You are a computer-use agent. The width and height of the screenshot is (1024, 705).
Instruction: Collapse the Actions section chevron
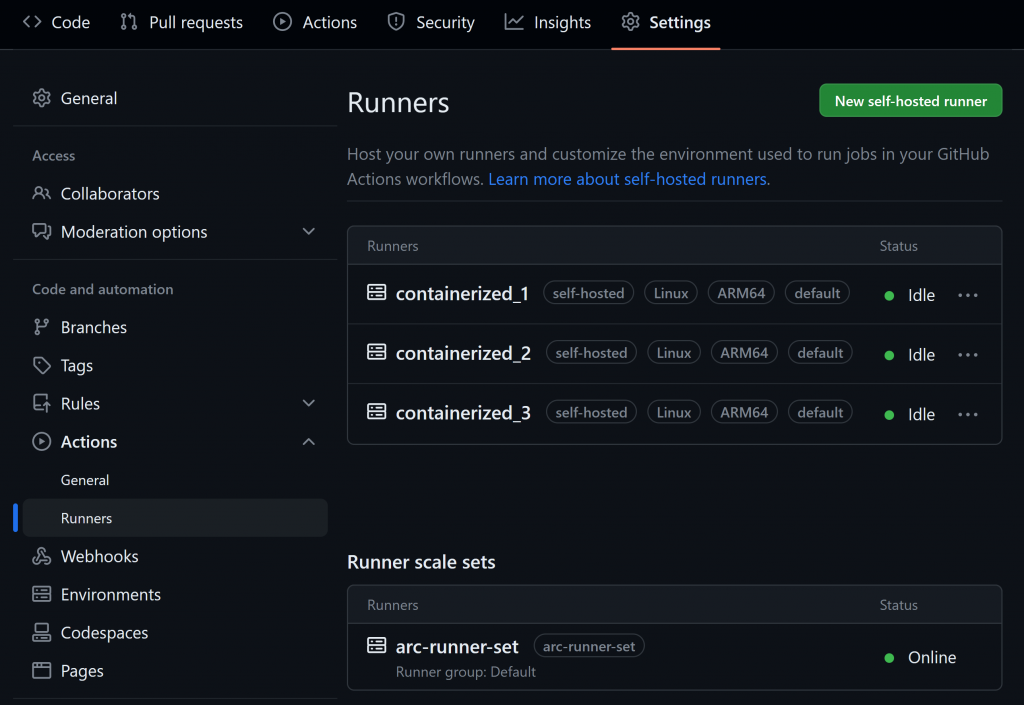pos(309,442)
